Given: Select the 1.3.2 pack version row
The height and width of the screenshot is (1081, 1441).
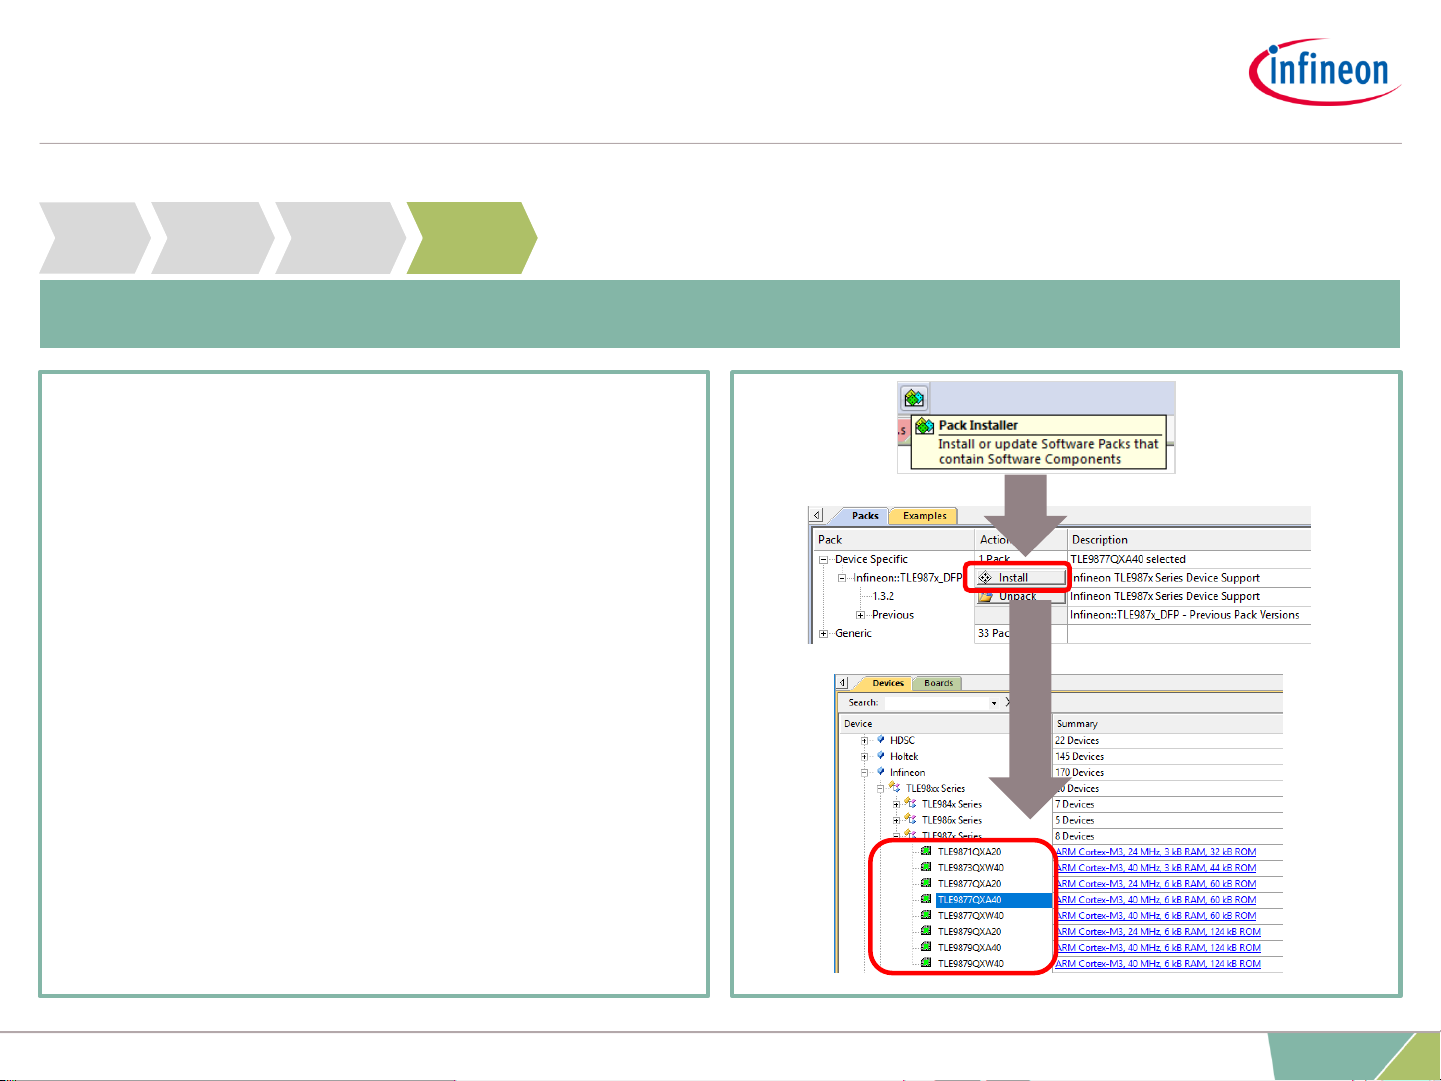Looking at the screenshot, I should tap(883, 596).
